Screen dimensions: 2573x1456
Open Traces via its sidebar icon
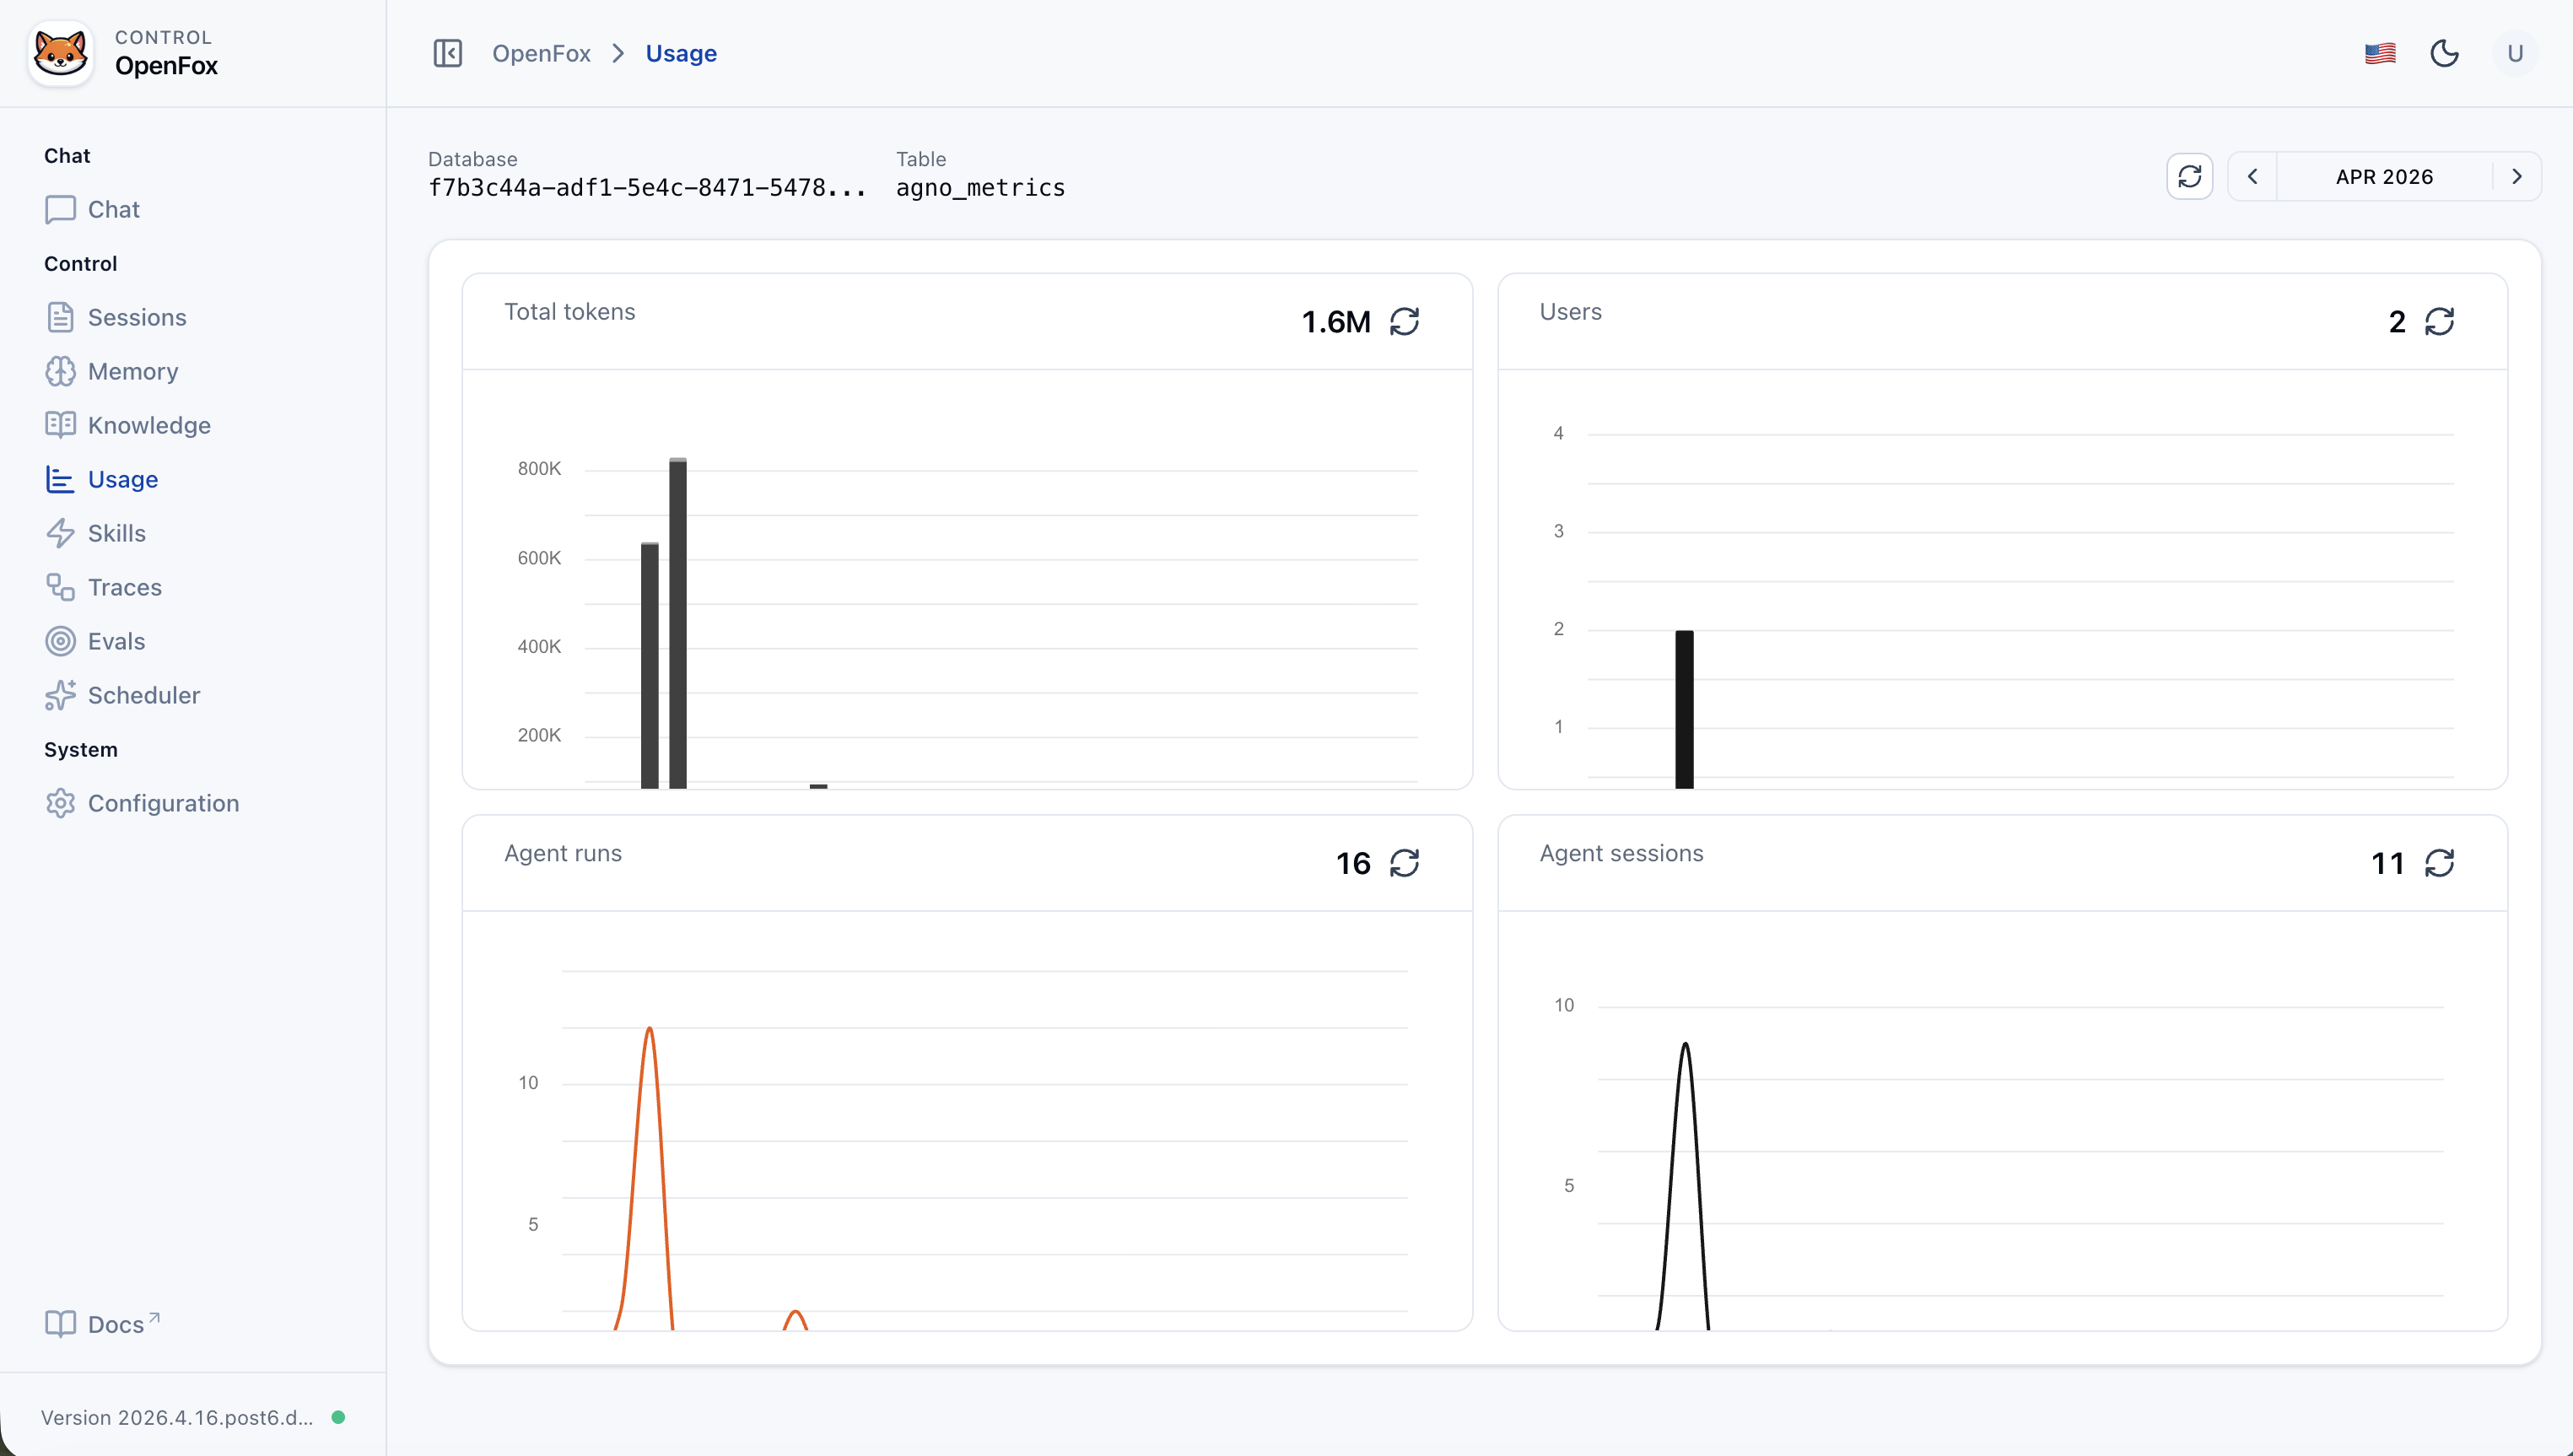[x=61, y=587]
